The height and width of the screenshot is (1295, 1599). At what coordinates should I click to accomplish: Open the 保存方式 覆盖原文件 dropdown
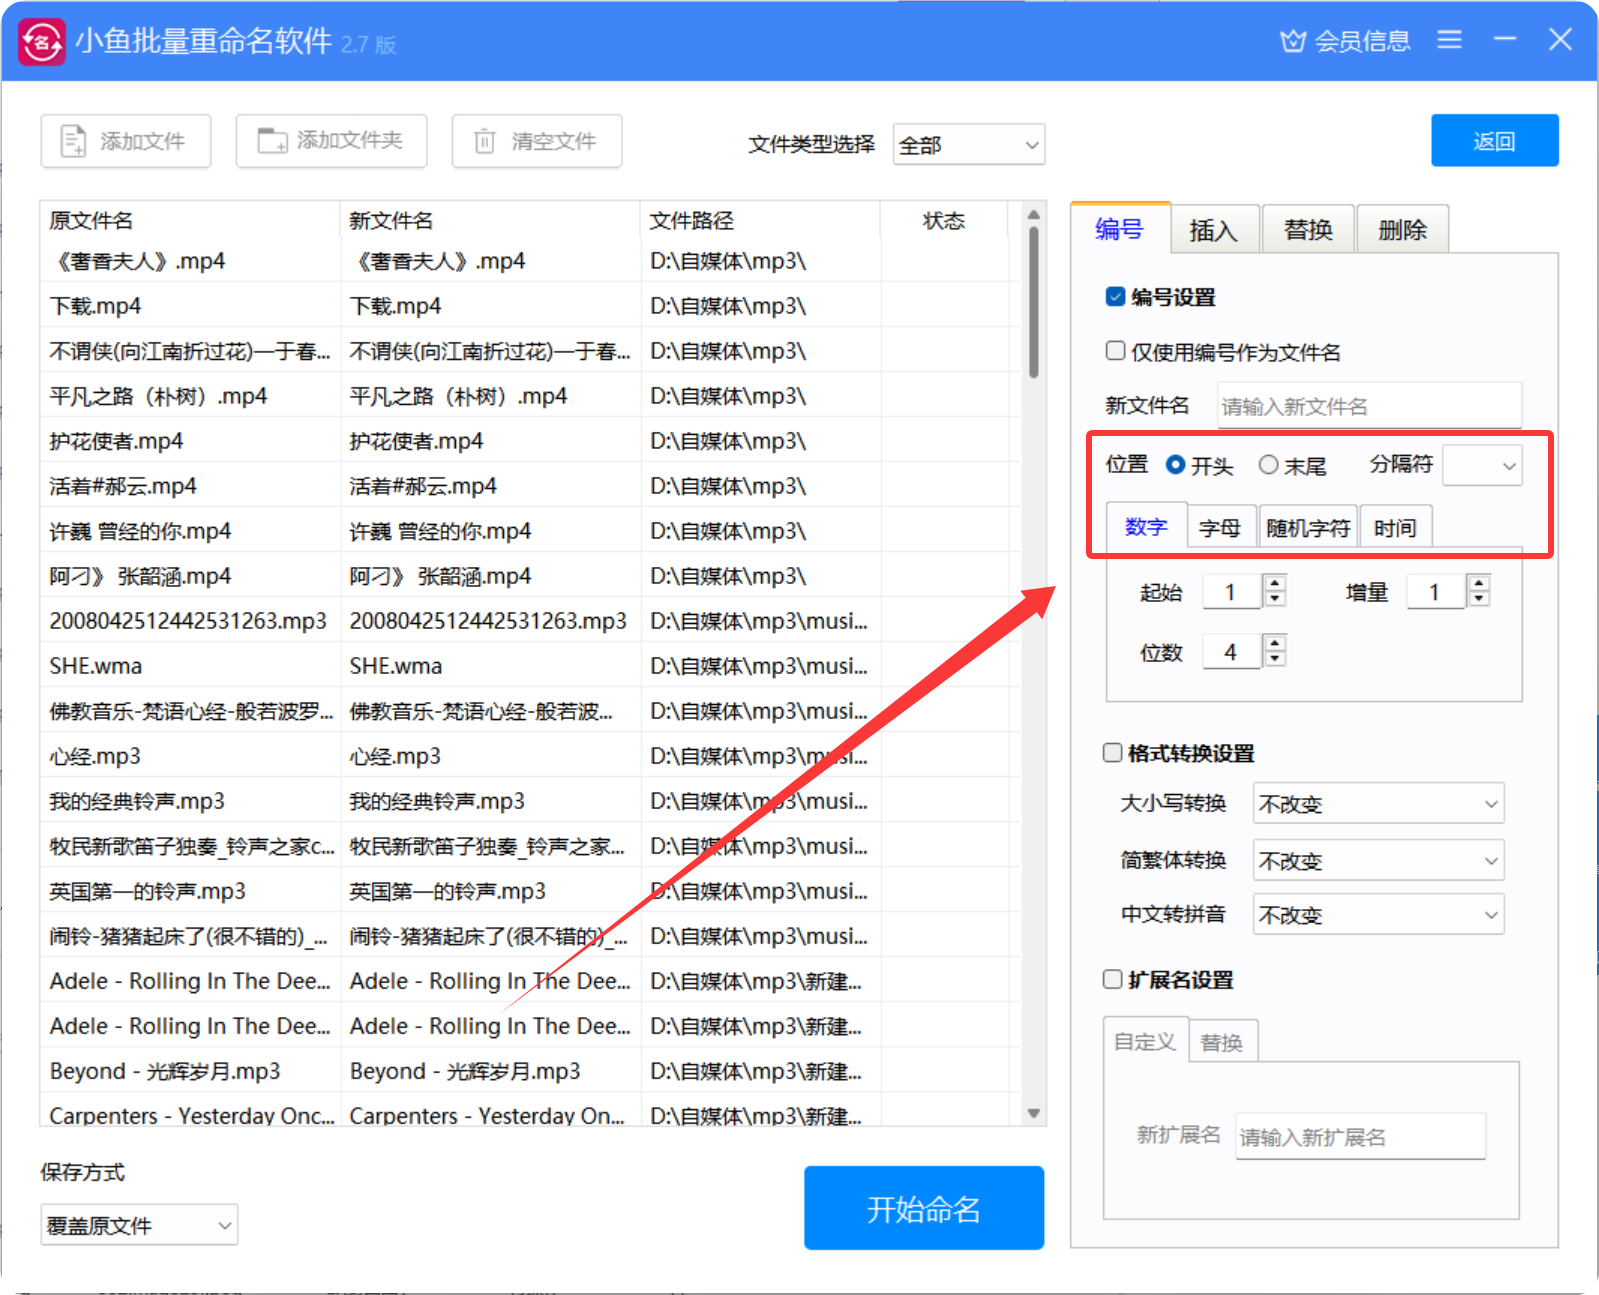[139, 1225]
